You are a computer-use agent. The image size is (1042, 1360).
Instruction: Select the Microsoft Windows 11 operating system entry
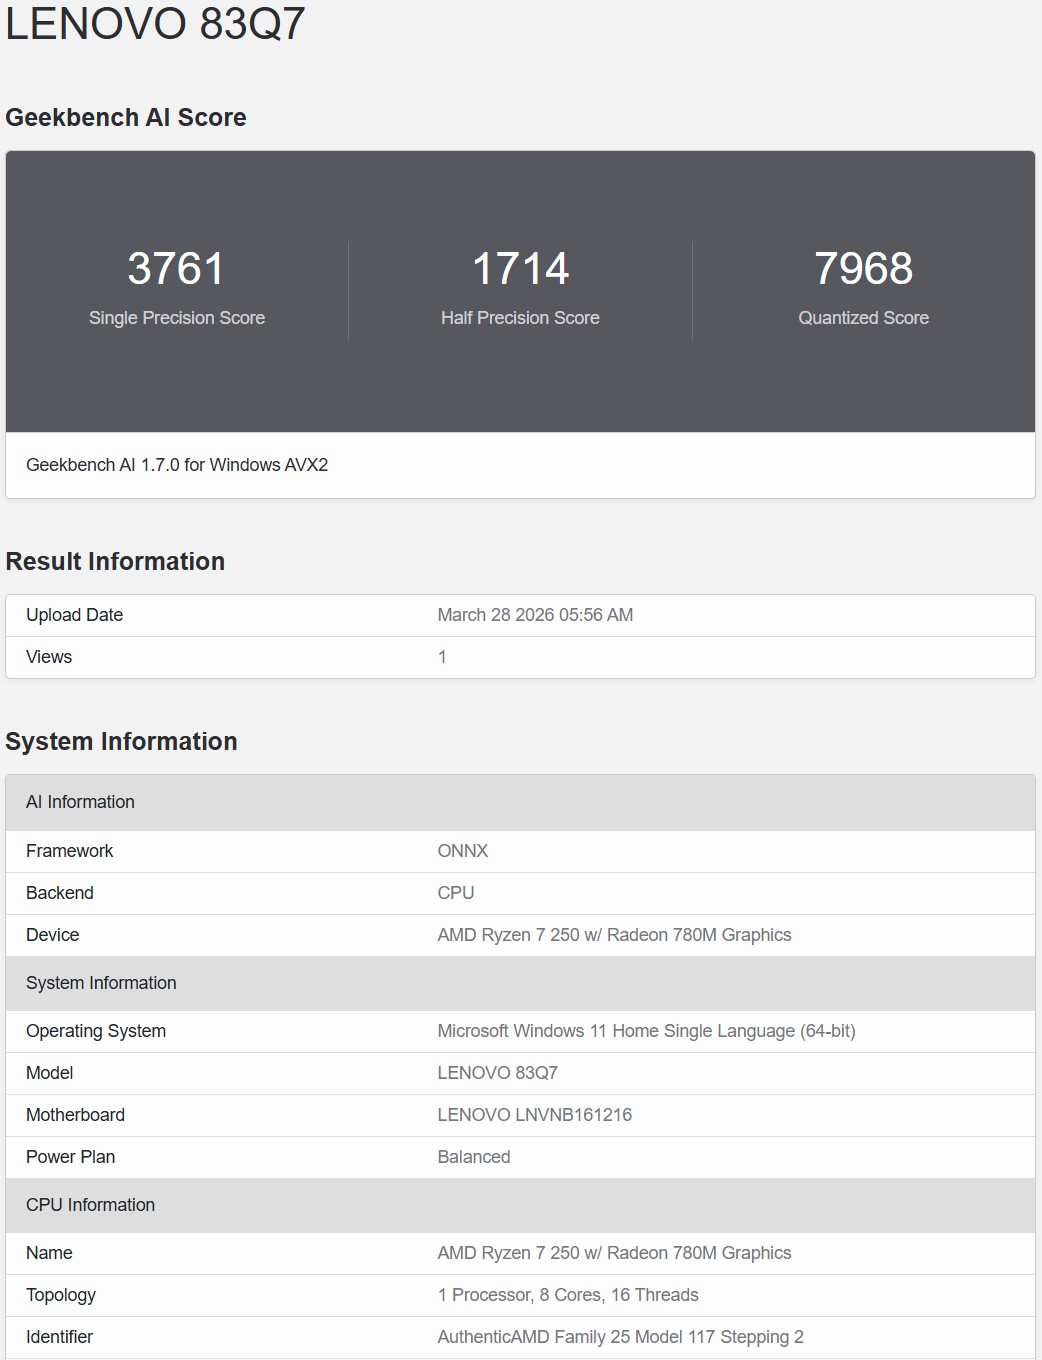(x=647, y=1031)
